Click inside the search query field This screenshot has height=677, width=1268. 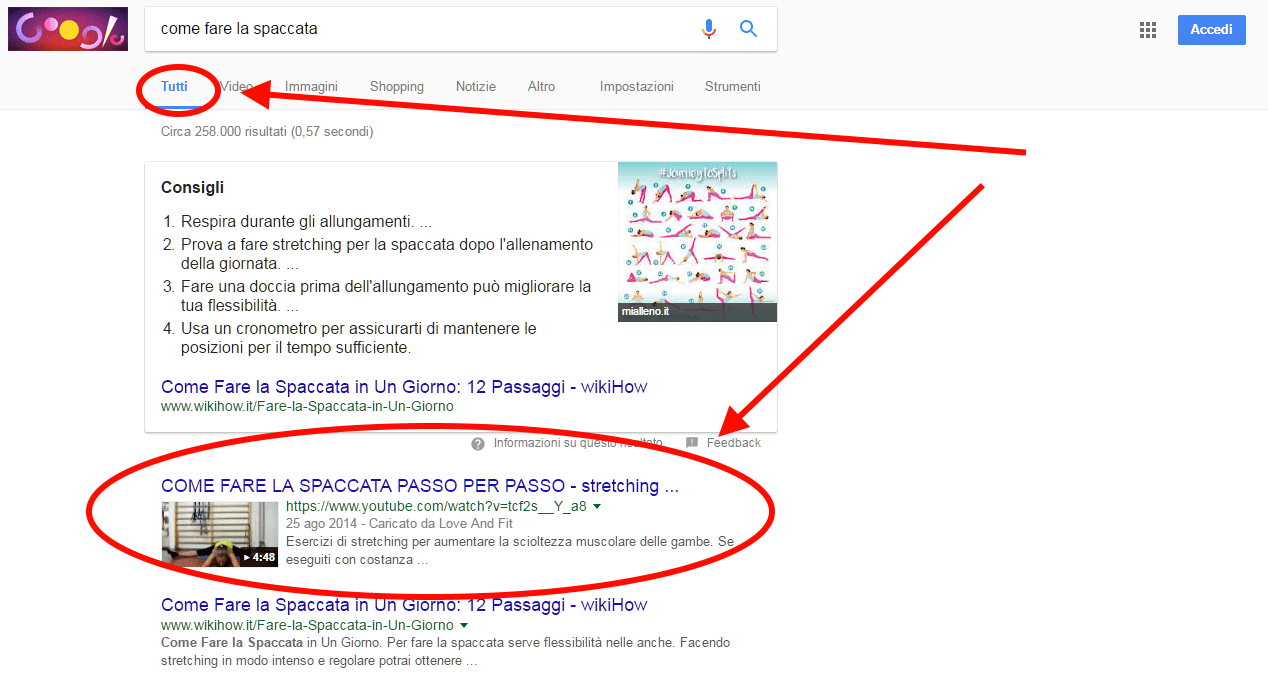click(x=400, y=28)
